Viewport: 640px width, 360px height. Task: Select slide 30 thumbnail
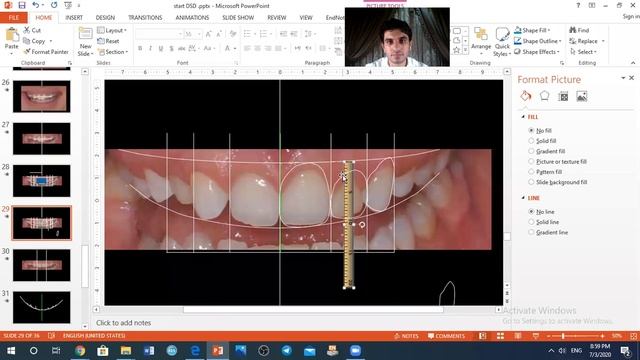[42, 265]
